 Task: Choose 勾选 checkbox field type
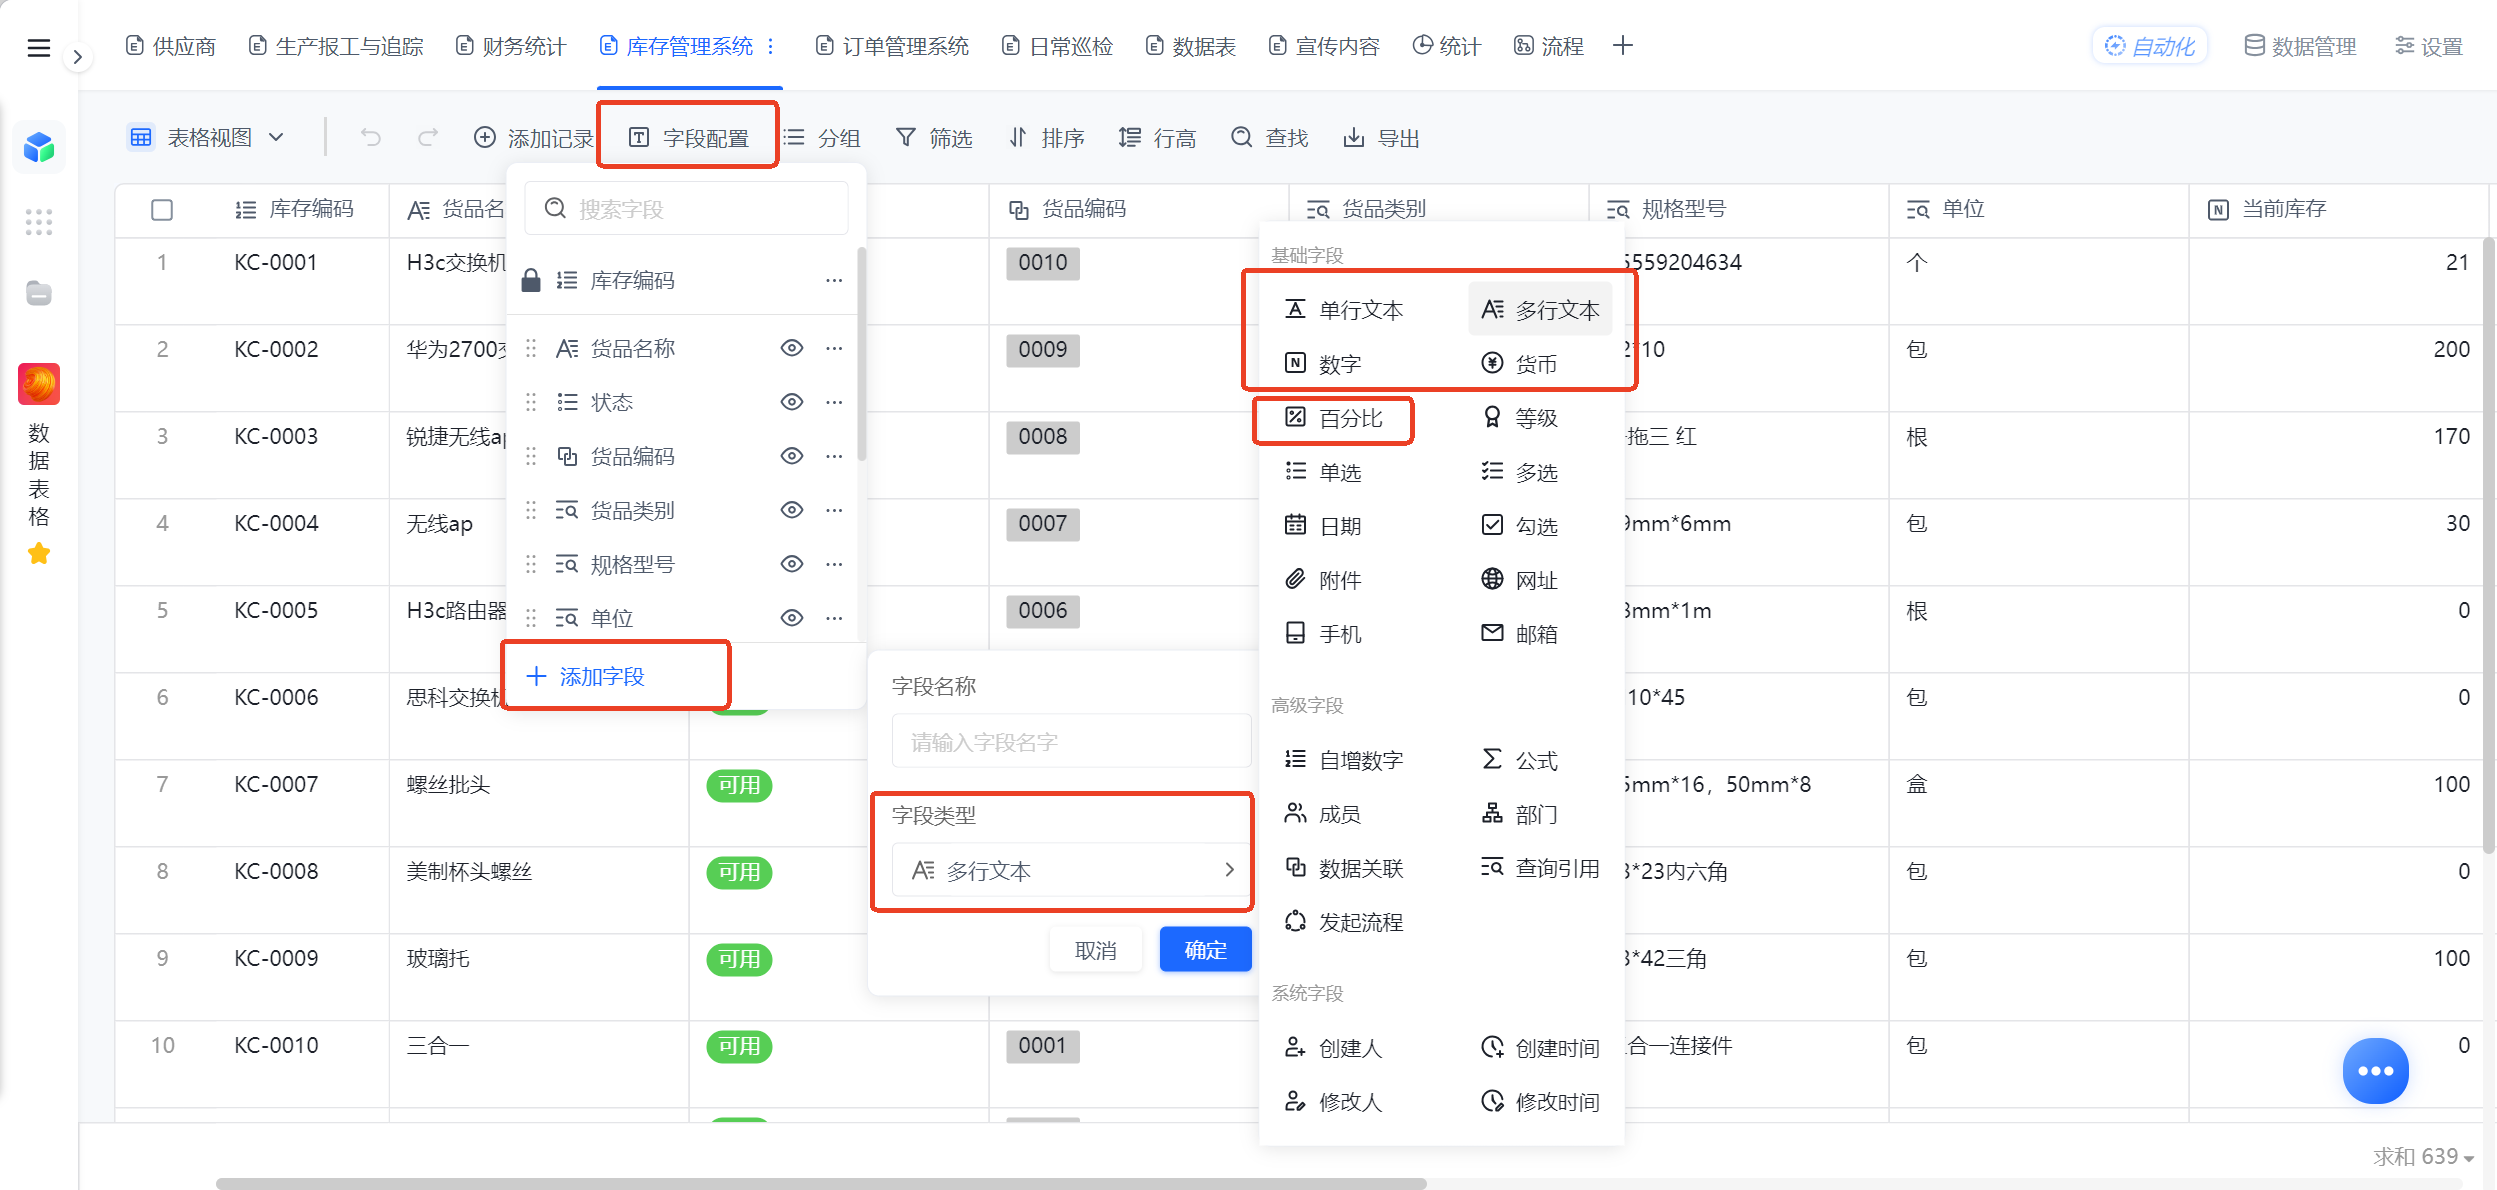point(1520,526)
